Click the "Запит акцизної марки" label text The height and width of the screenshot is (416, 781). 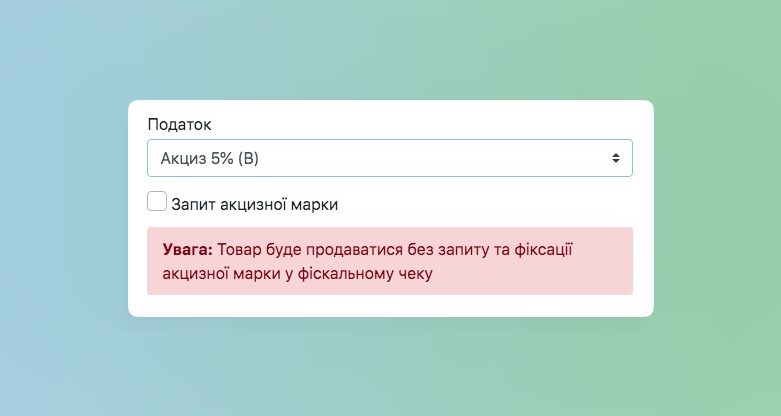[x=254, y=204]
